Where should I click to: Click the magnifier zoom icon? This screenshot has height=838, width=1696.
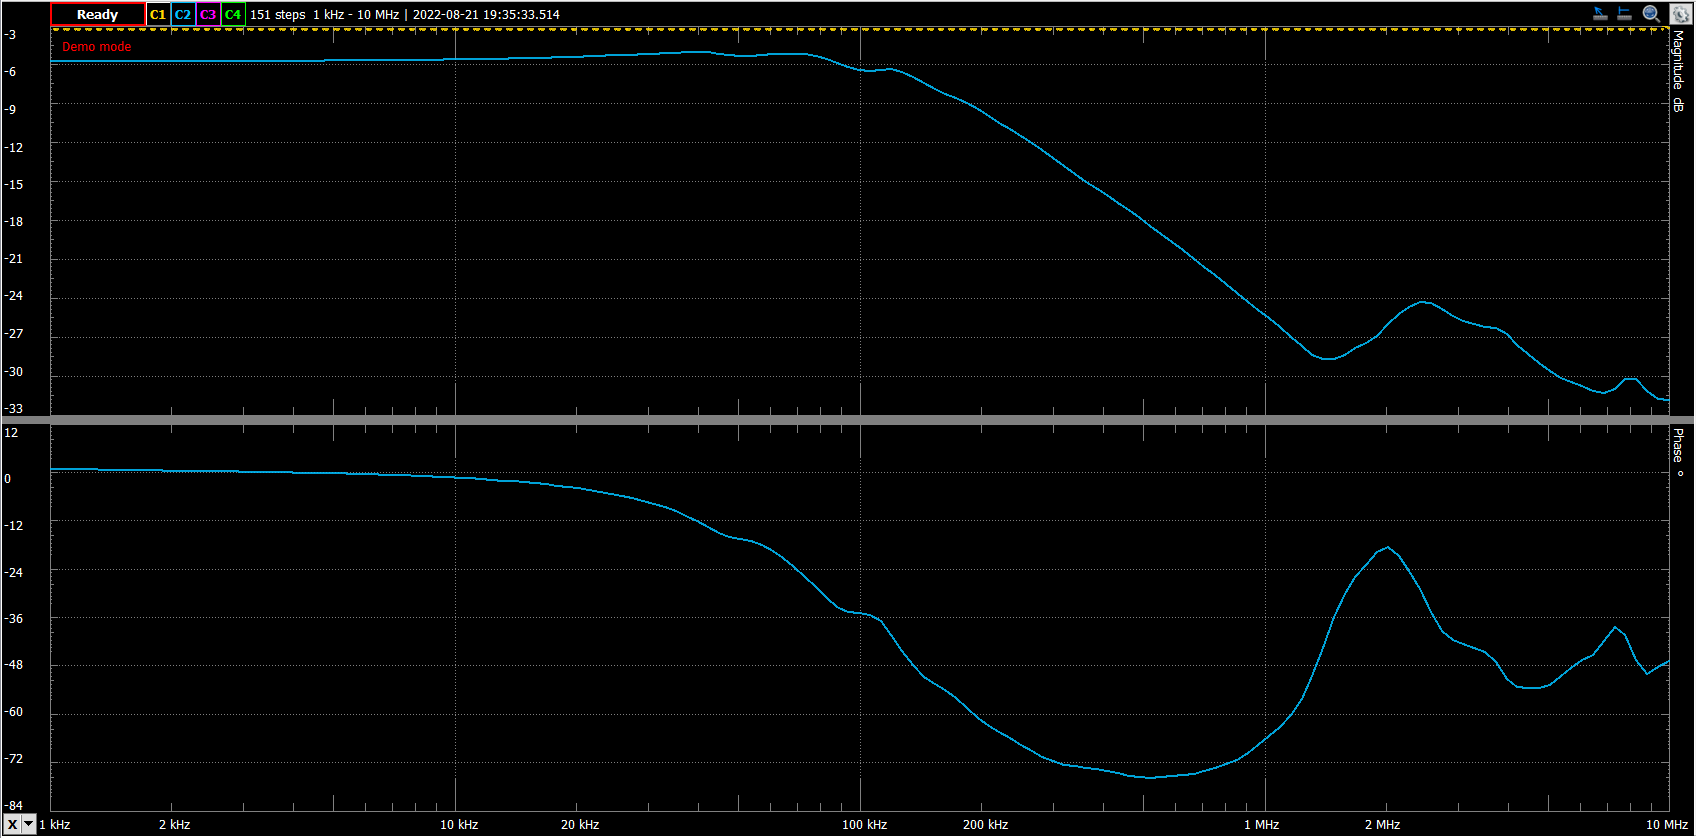click(1651, 14)
